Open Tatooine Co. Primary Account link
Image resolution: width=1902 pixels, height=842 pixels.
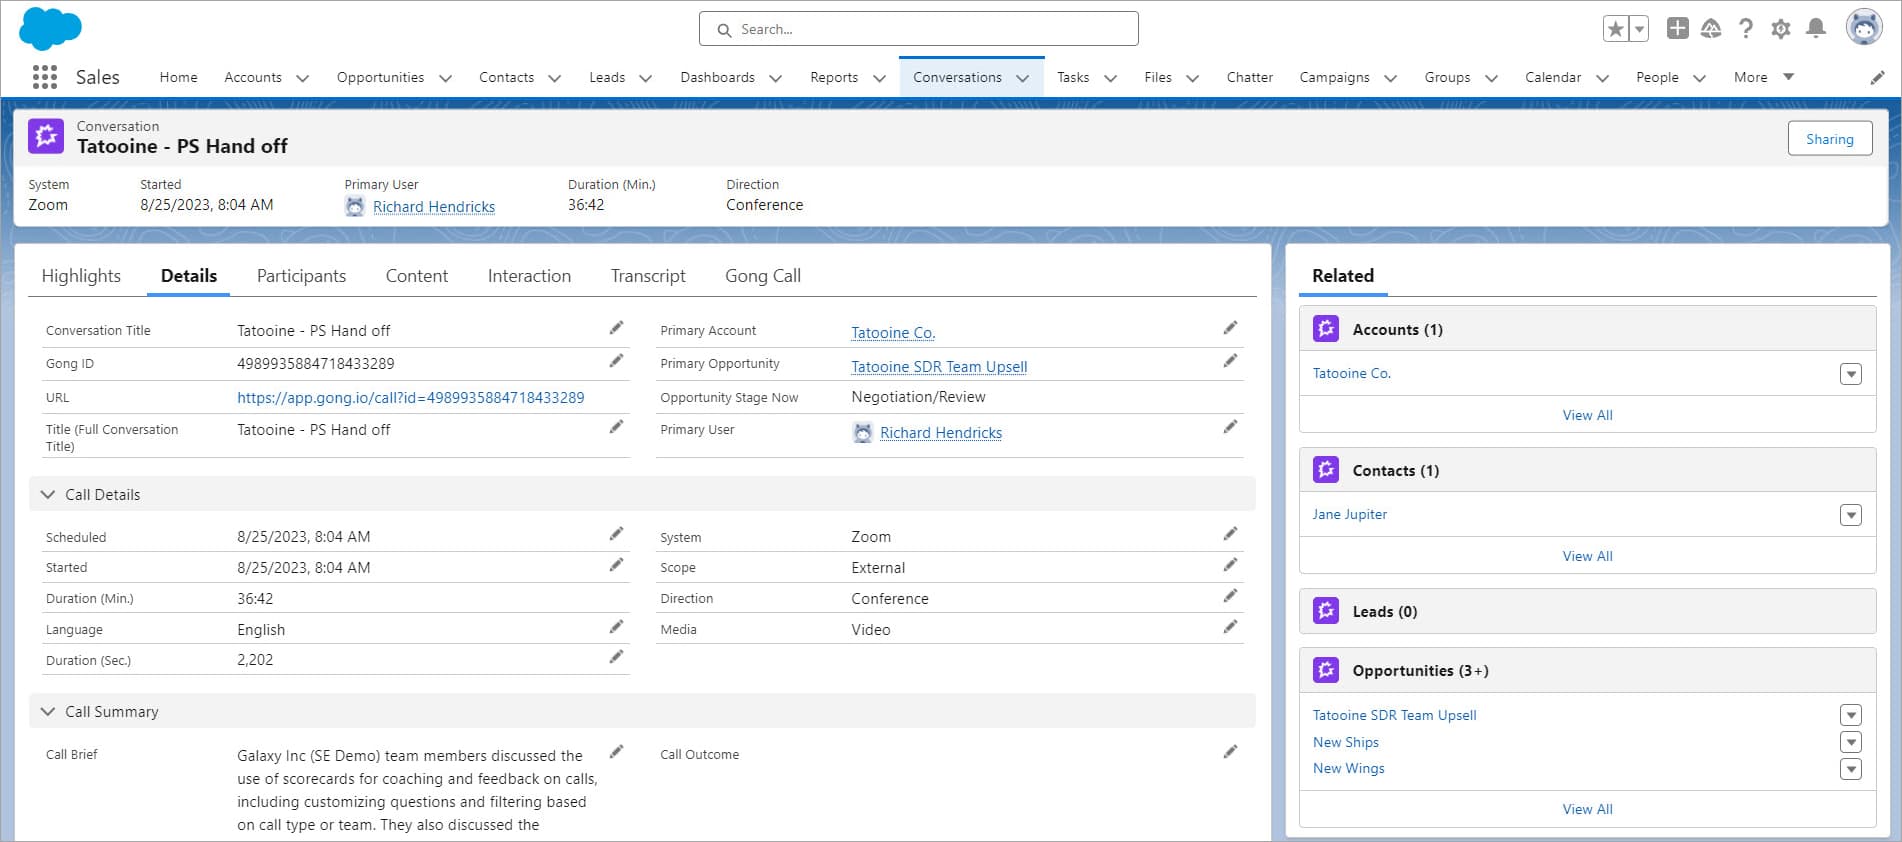pyautogui.click(x=893, y=333)
